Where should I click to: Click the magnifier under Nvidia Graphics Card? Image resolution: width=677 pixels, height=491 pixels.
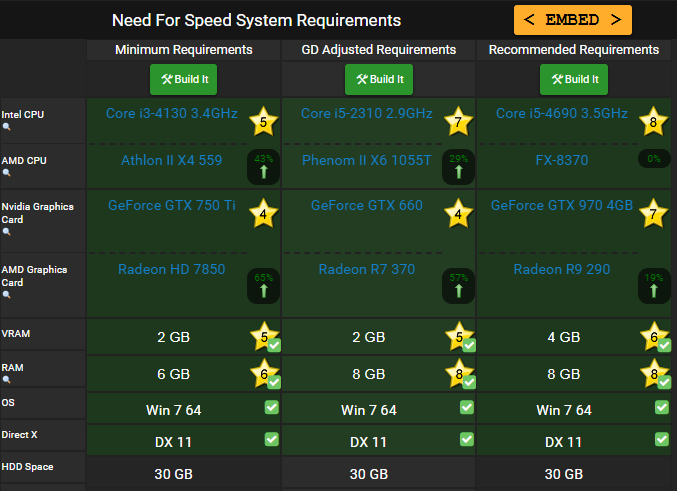(x=6, y=231)
